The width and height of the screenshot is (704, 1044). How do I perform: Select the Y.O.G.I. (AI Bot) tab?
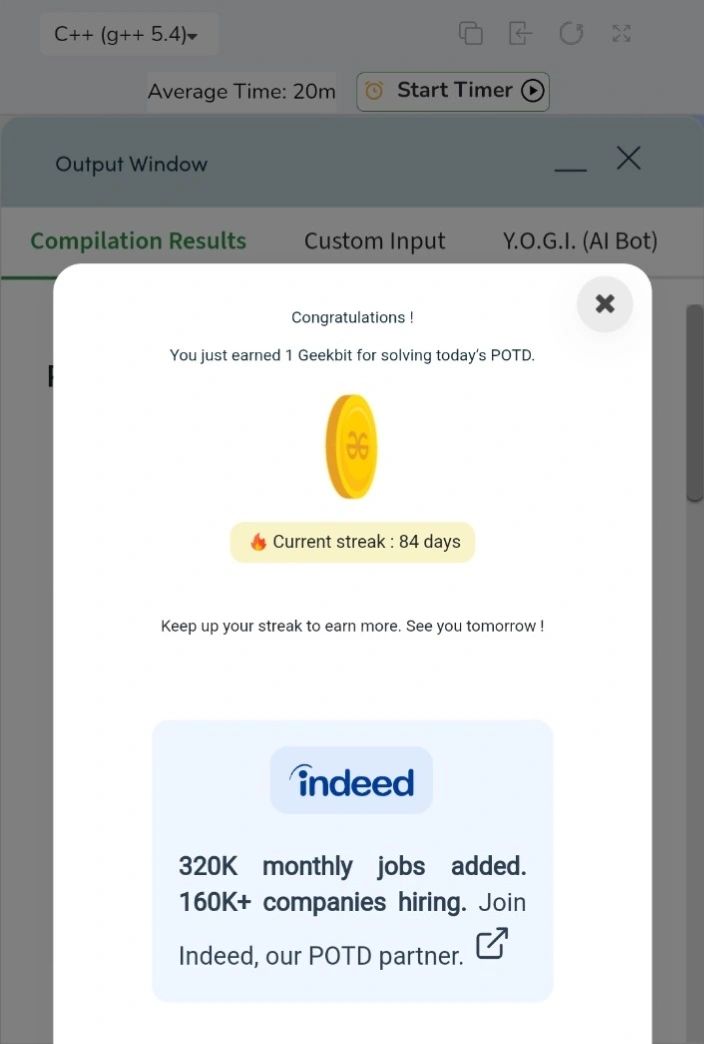pyautogui.click(x=580, y=241)
